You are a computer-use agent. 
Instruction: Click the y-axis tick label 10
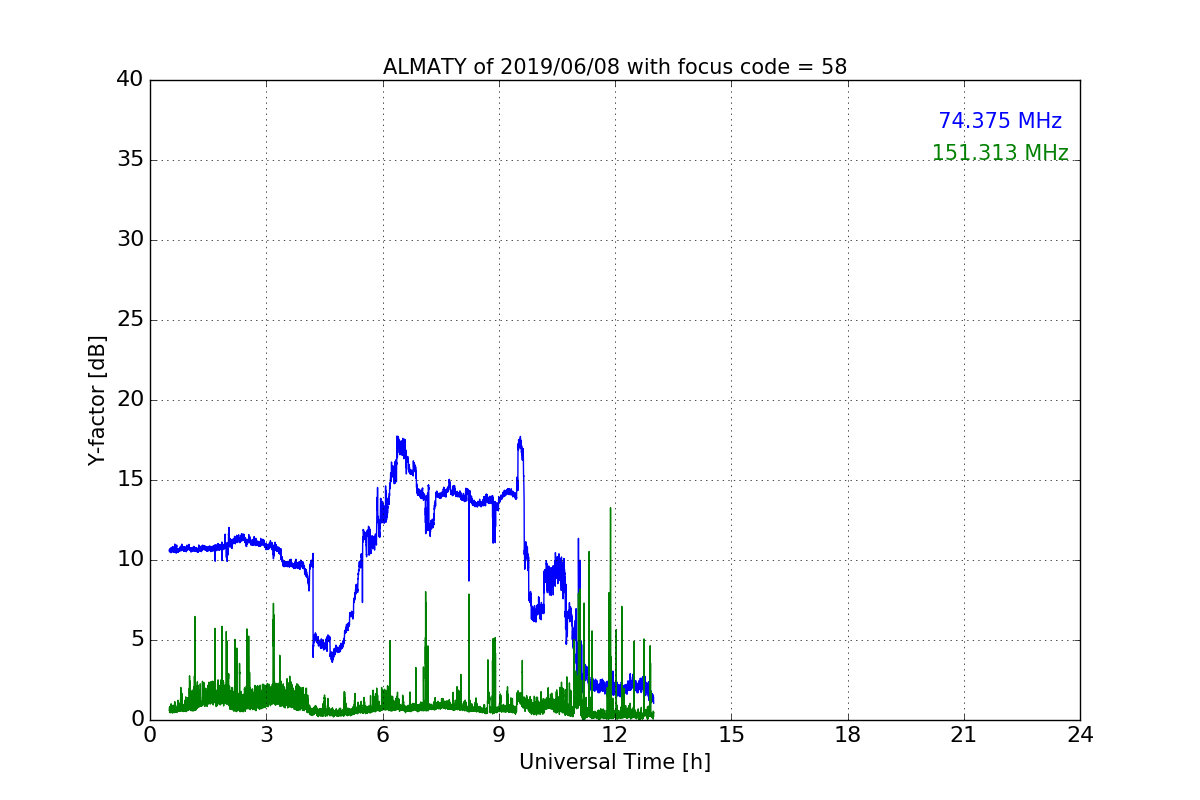[x=130, y=560]
